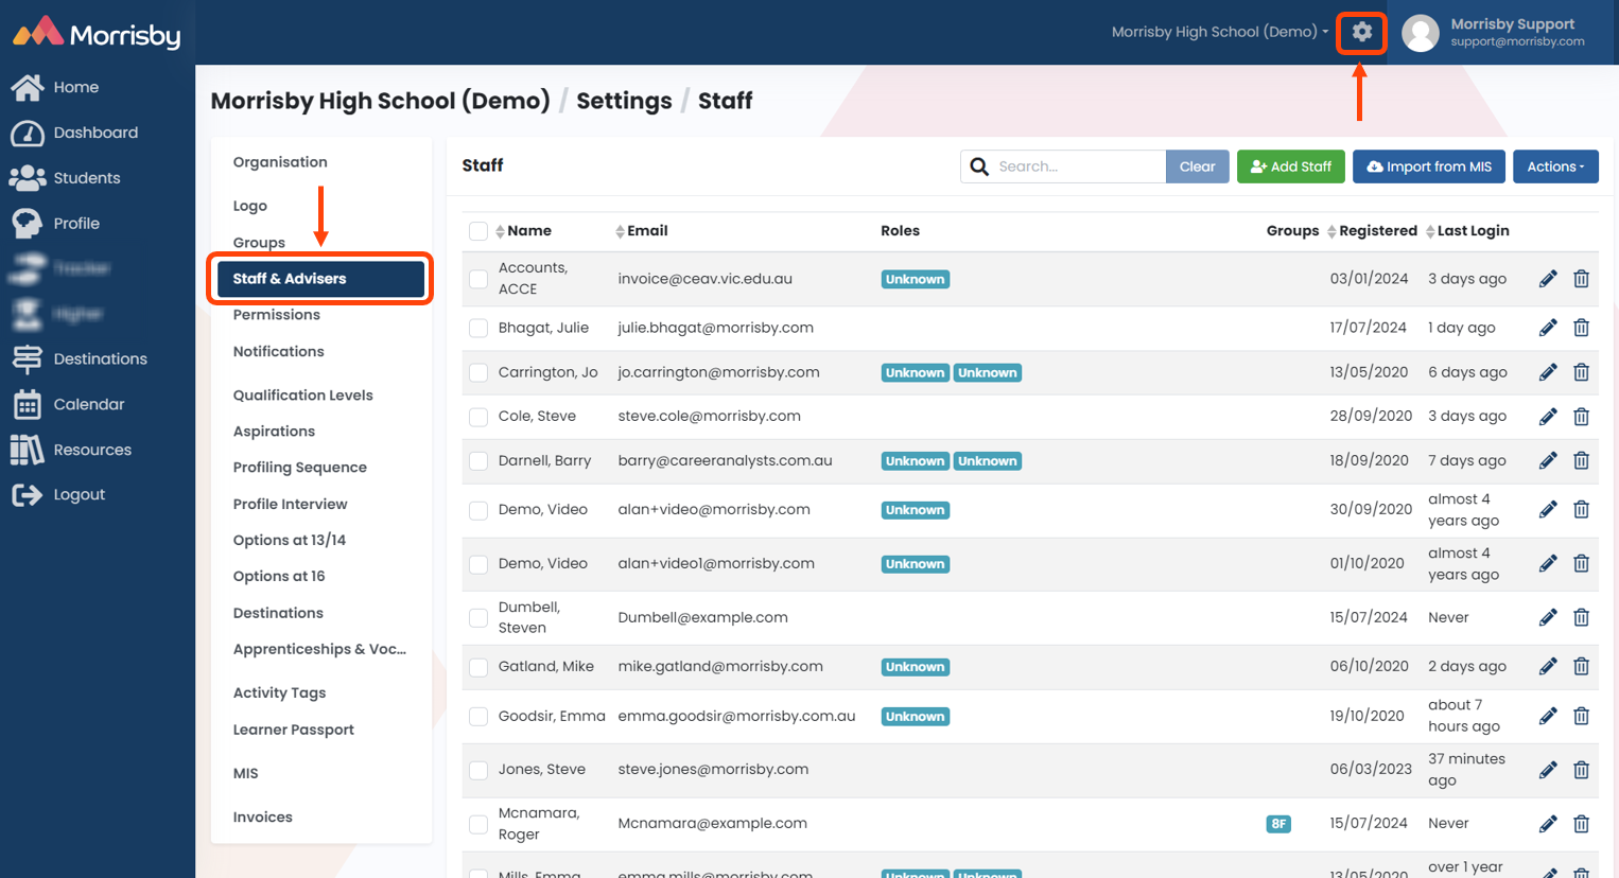The height and width of the screenshot is (878, 1619).
Task: Edit Cole, Steve pencil icon
Action: (x=1548, y=416)
